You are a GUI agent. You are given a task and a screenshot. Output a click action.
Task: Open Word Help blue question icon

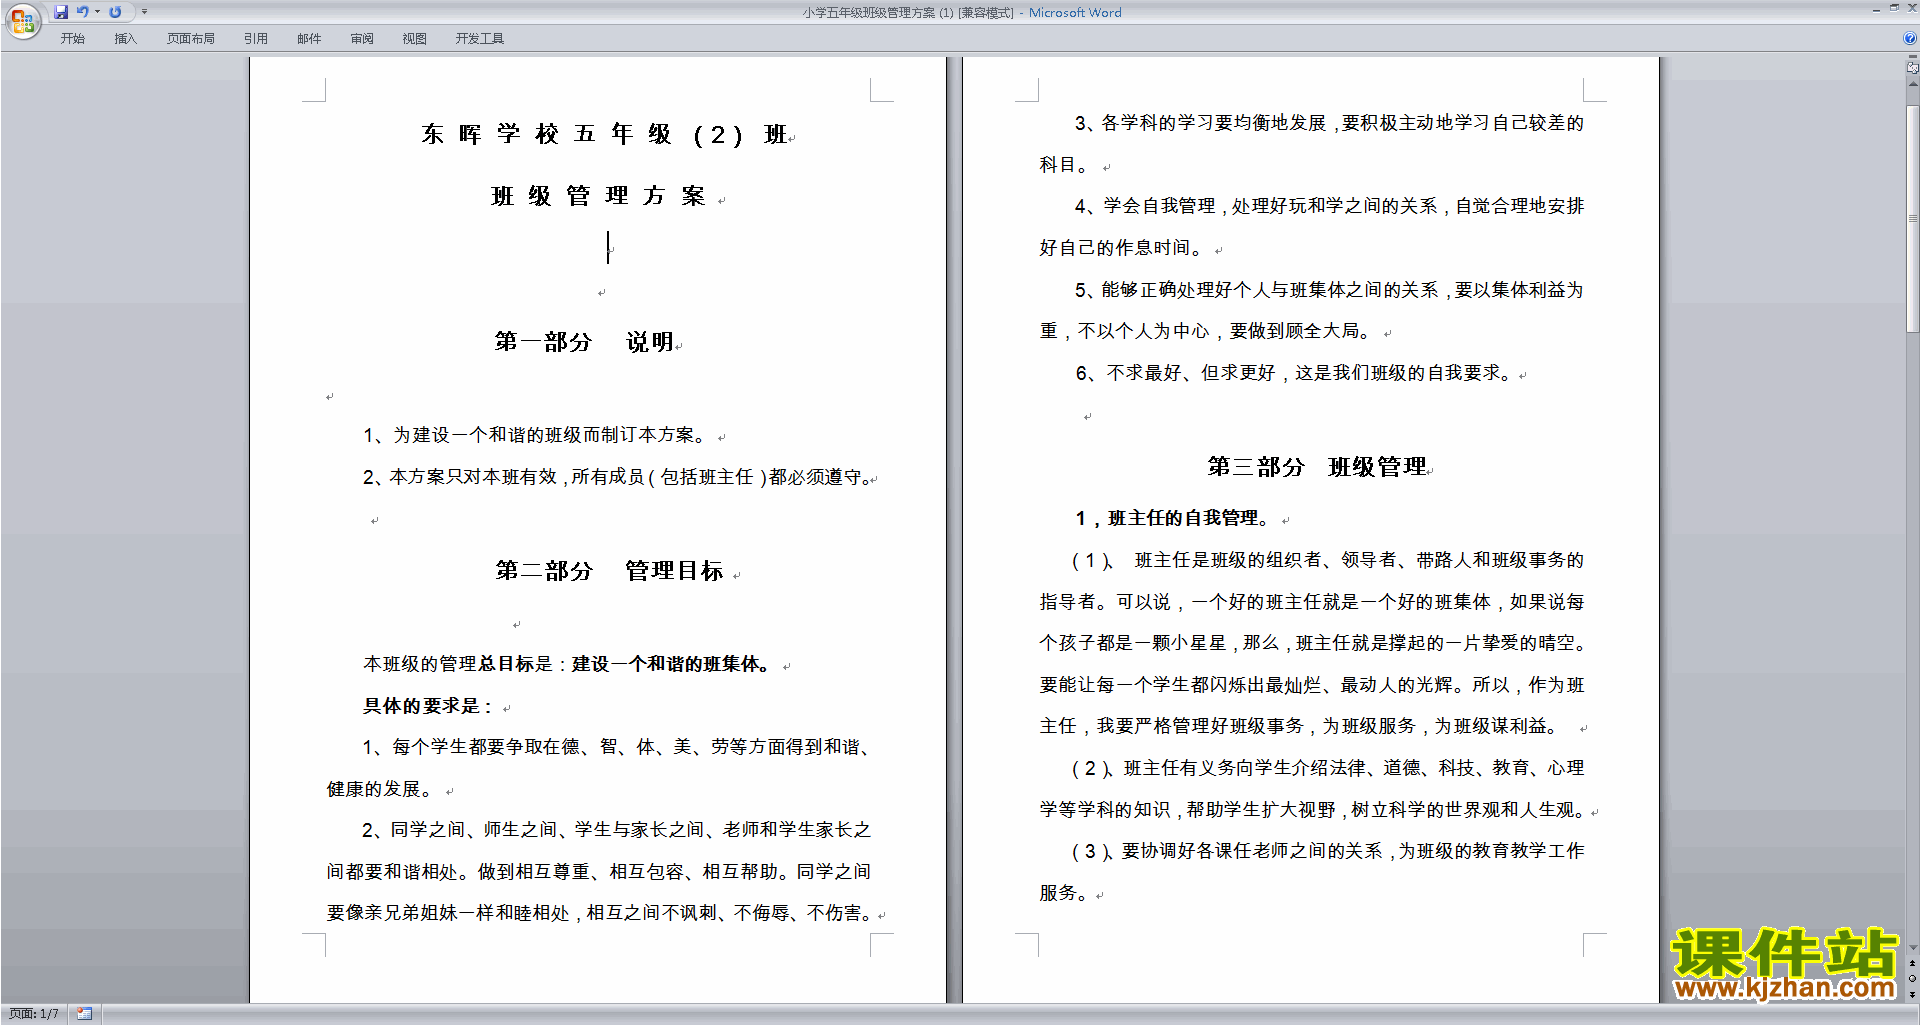coord(1910,38)
